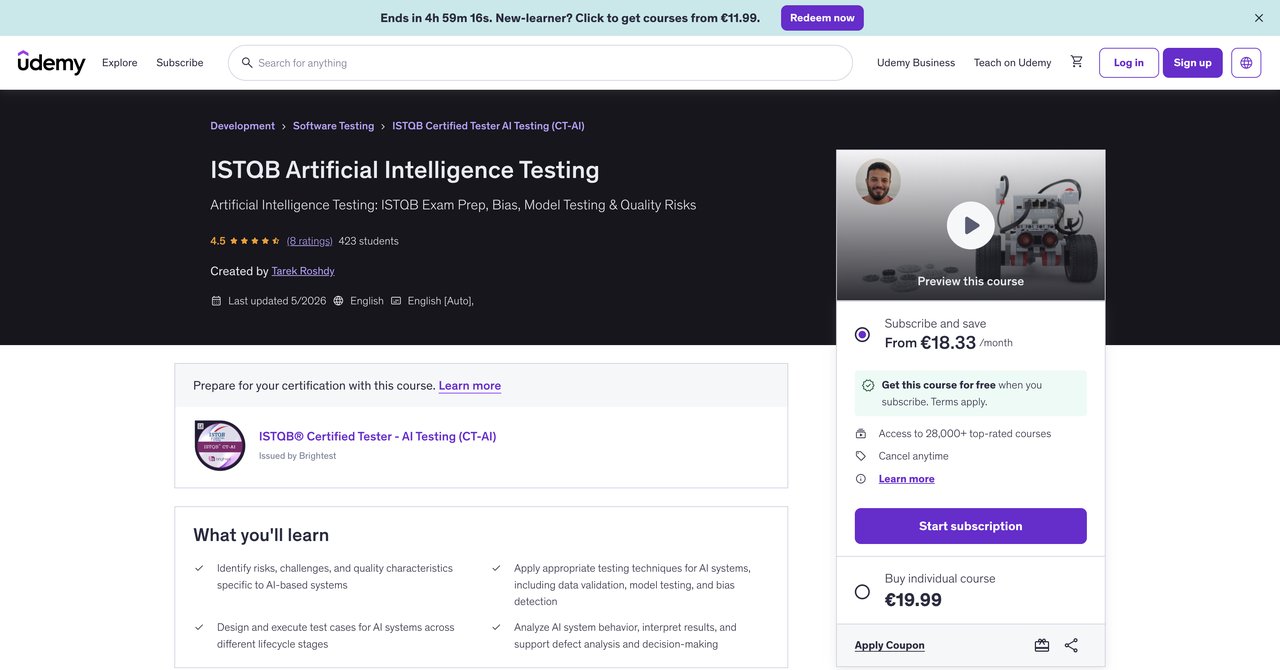Image resolution: width=1280 pixels, height=670 pixels.
Task: Share this course icon
Action: [x=1071, y=645]
